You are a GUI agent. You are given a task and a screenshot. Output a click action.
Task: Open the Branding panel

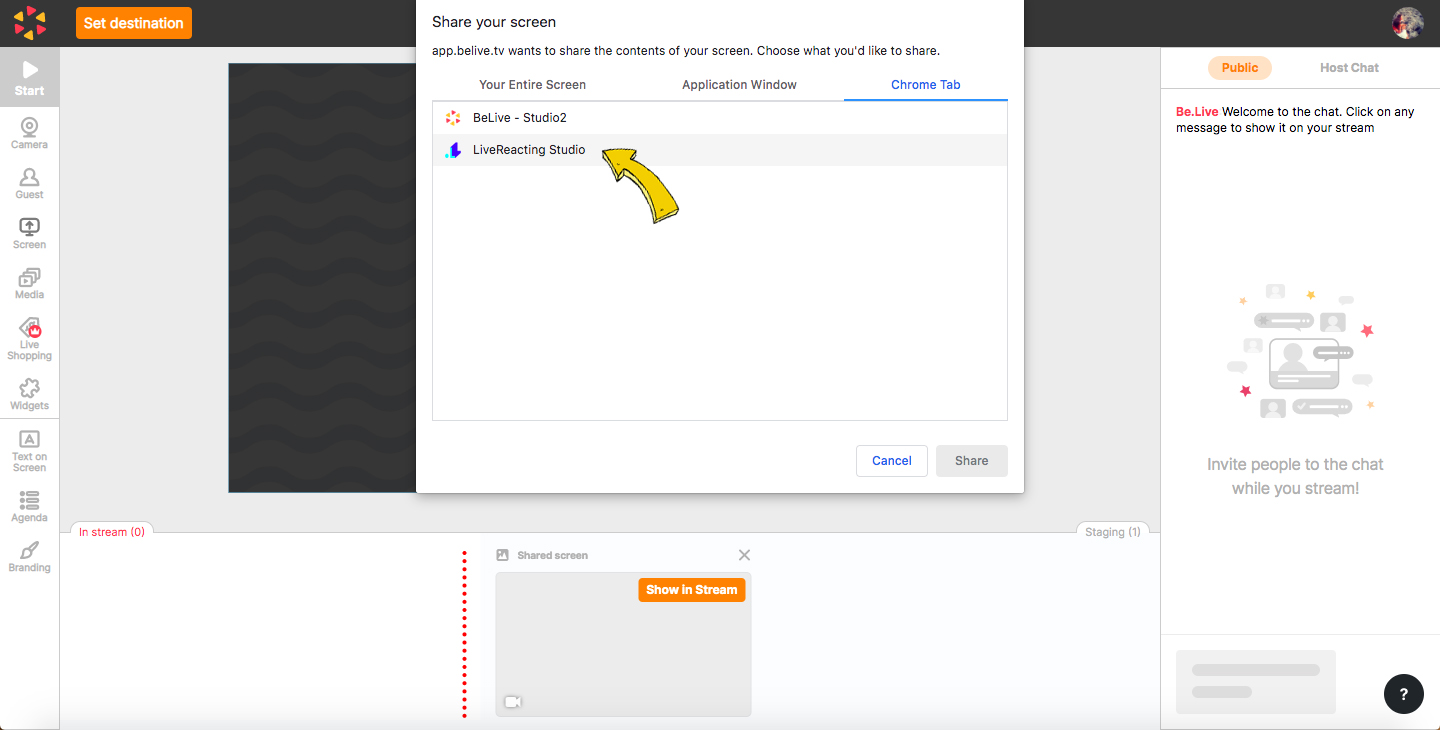(x=29, y=556)
